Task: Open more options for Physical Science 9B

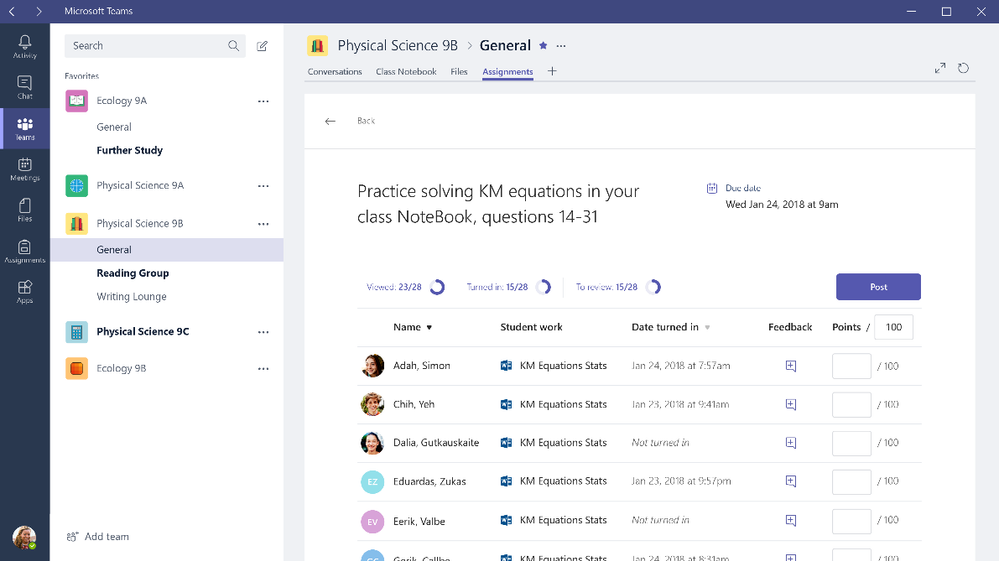Action: coord(263,224)
